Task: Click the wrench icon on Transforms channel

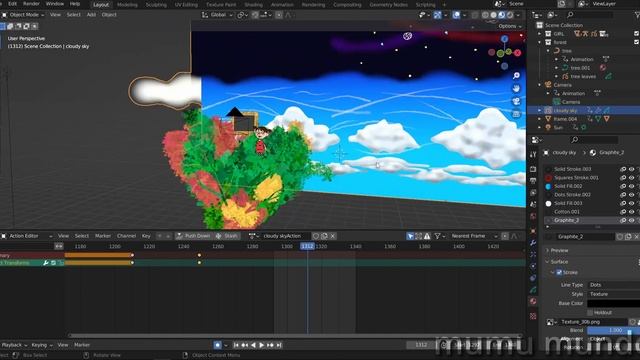Action: pyautogui.click(x=46, y=263)
